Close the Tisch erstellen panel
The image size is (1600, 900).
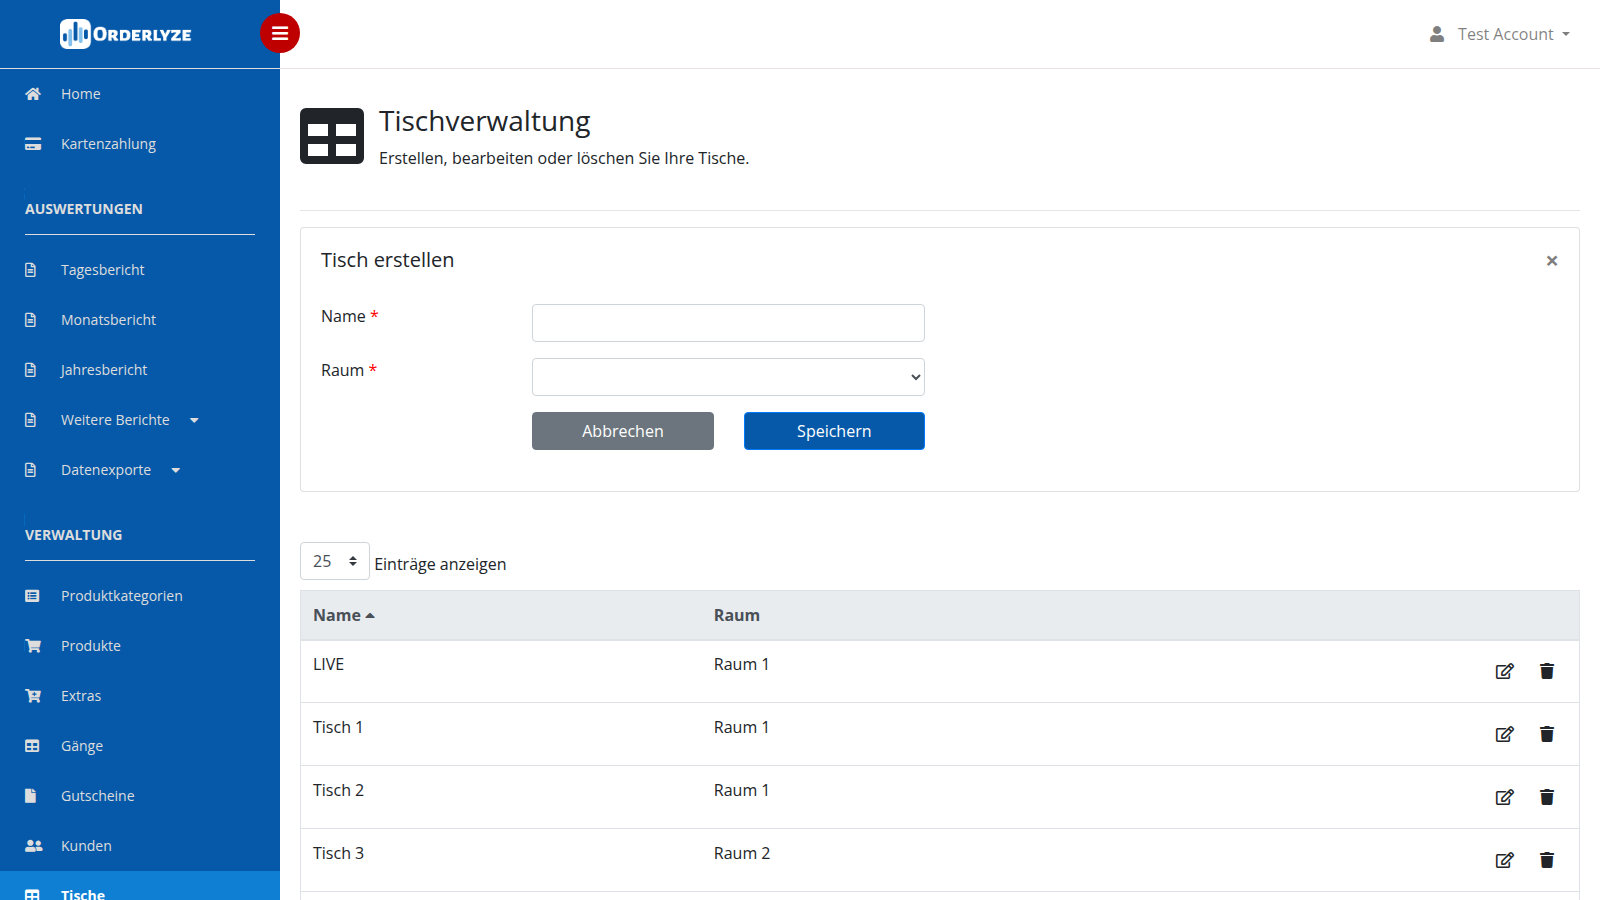click(1552, 261)
